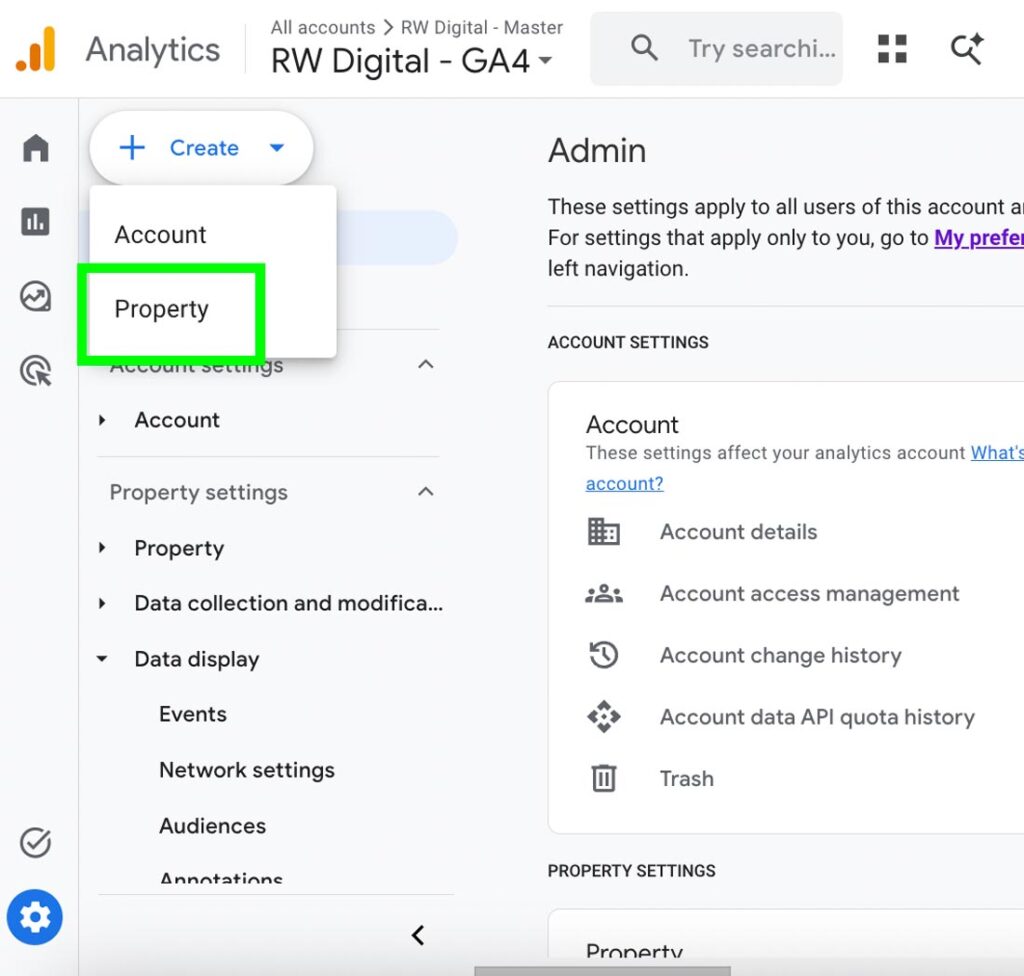Select Data collection and modification item
Image resolution: width=1024 pixels, height=976 pixels.
coord(289,603)
